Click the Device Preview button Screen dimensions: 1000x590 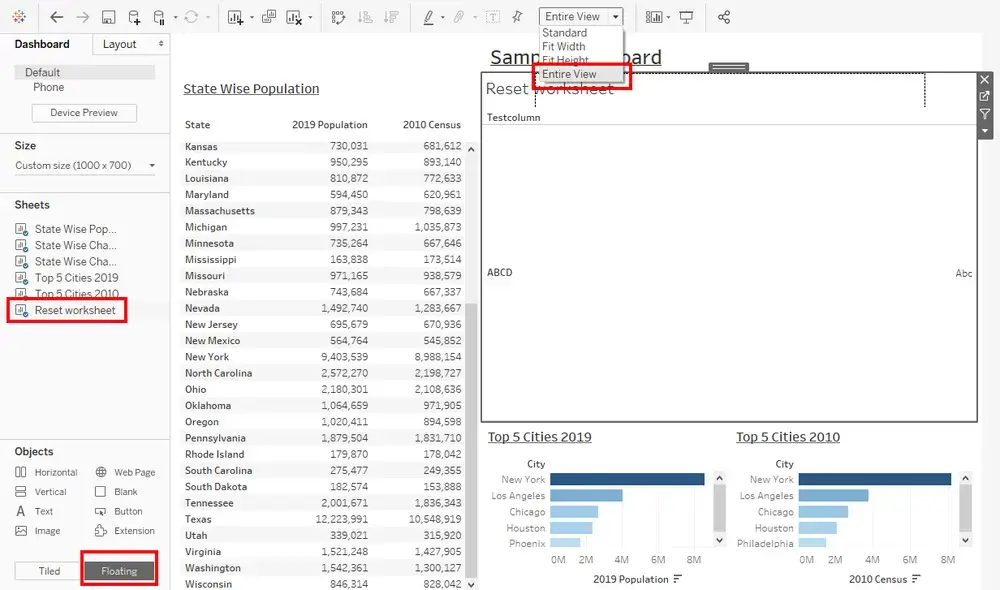point(84,113)
